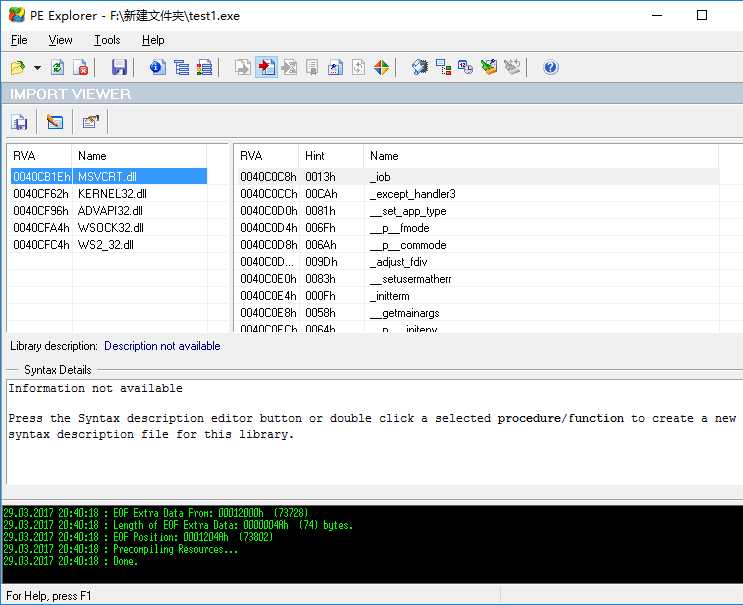743x605 pixels.
Task: Select the __getmainargs function row
Action: coord(477,313)
